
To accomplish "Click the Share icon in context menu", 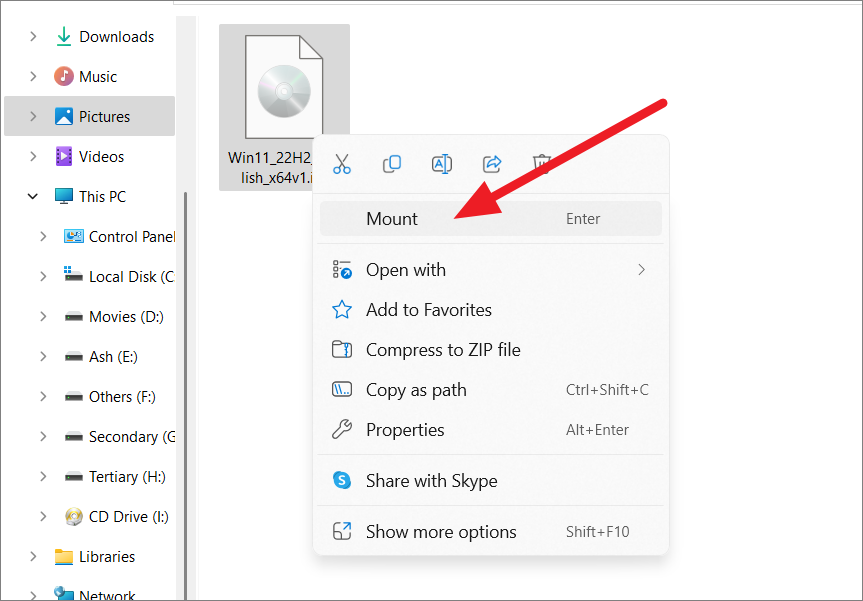I will [x=492, y=164].
